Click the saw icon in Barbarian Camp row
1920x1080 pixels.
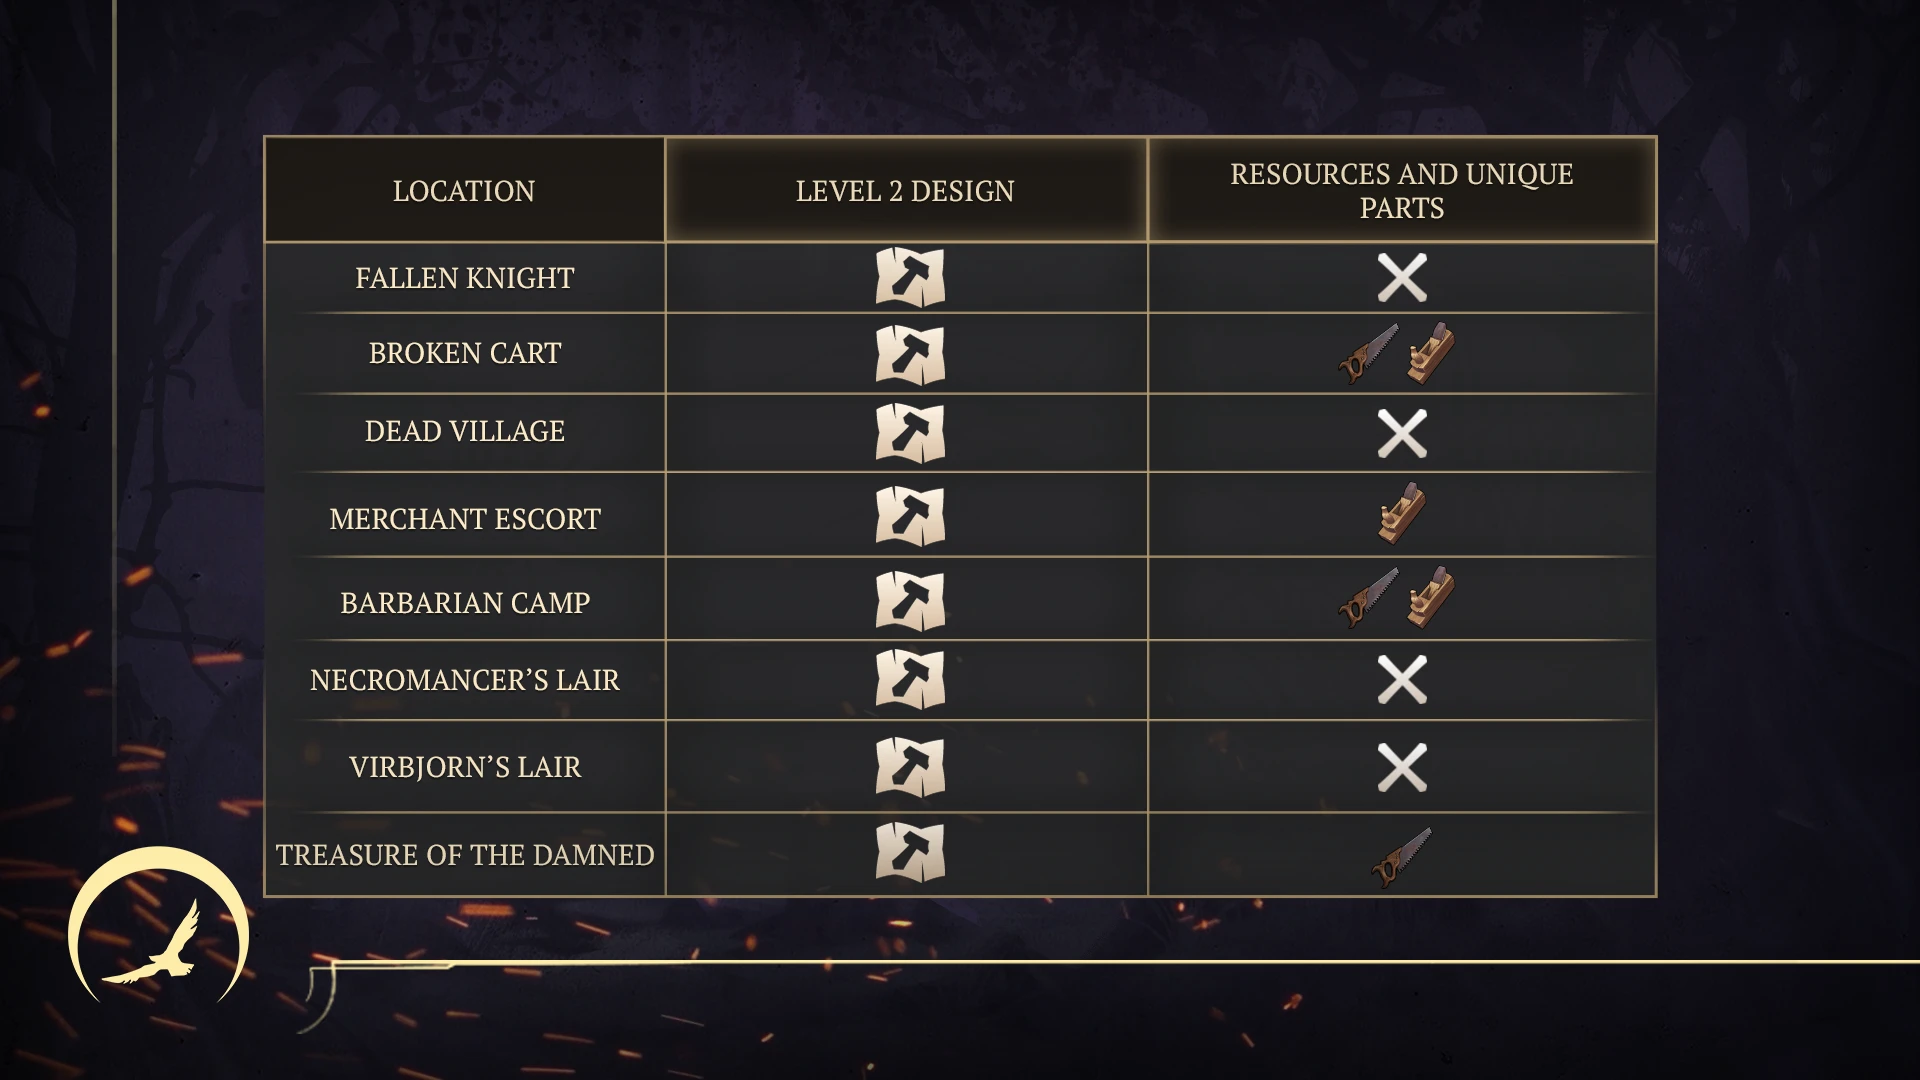pos(1369,598)
